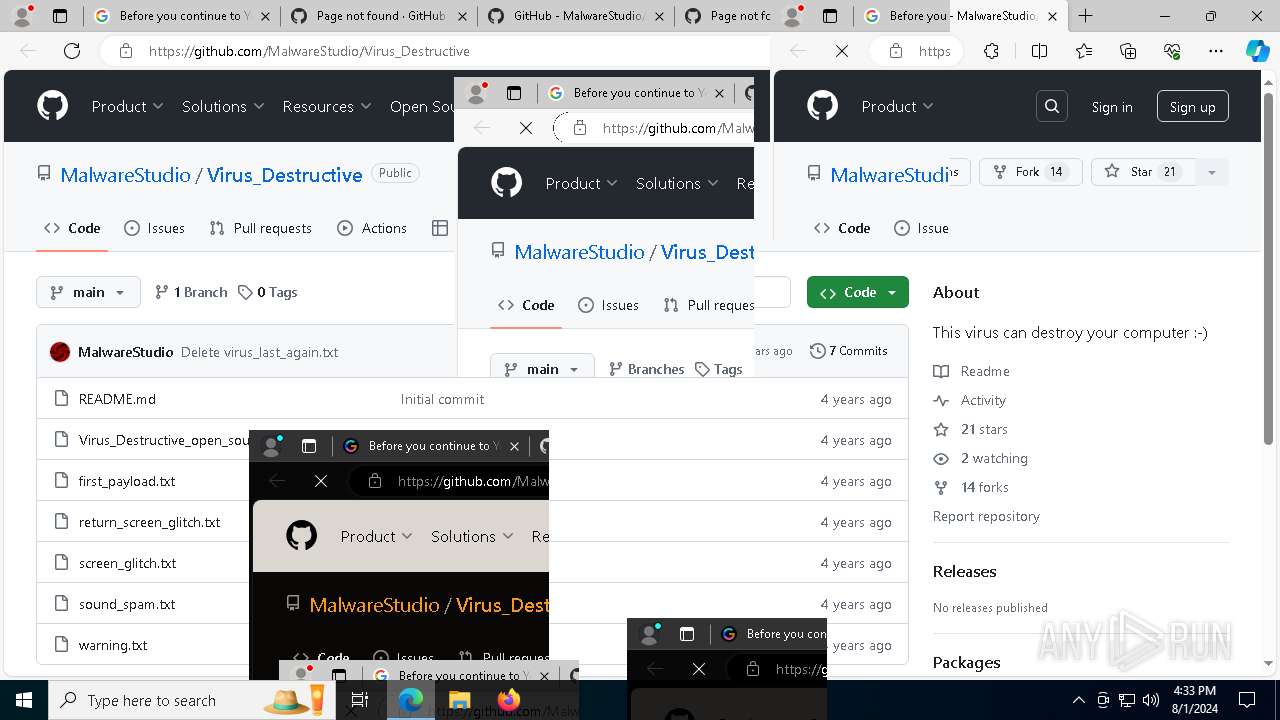
Task: Switch to 'Page not found · GitHub' browser tab
Action: (x=378, y=16)
